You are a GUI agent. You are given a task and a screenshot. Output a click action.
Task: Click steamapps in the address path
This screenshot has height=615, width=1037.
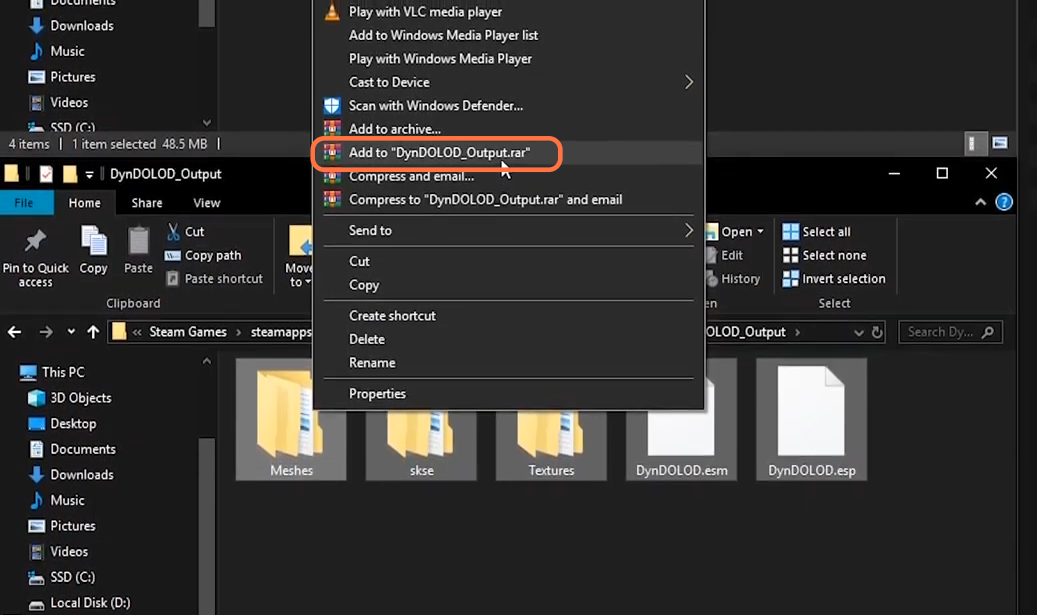coord(280,332)
